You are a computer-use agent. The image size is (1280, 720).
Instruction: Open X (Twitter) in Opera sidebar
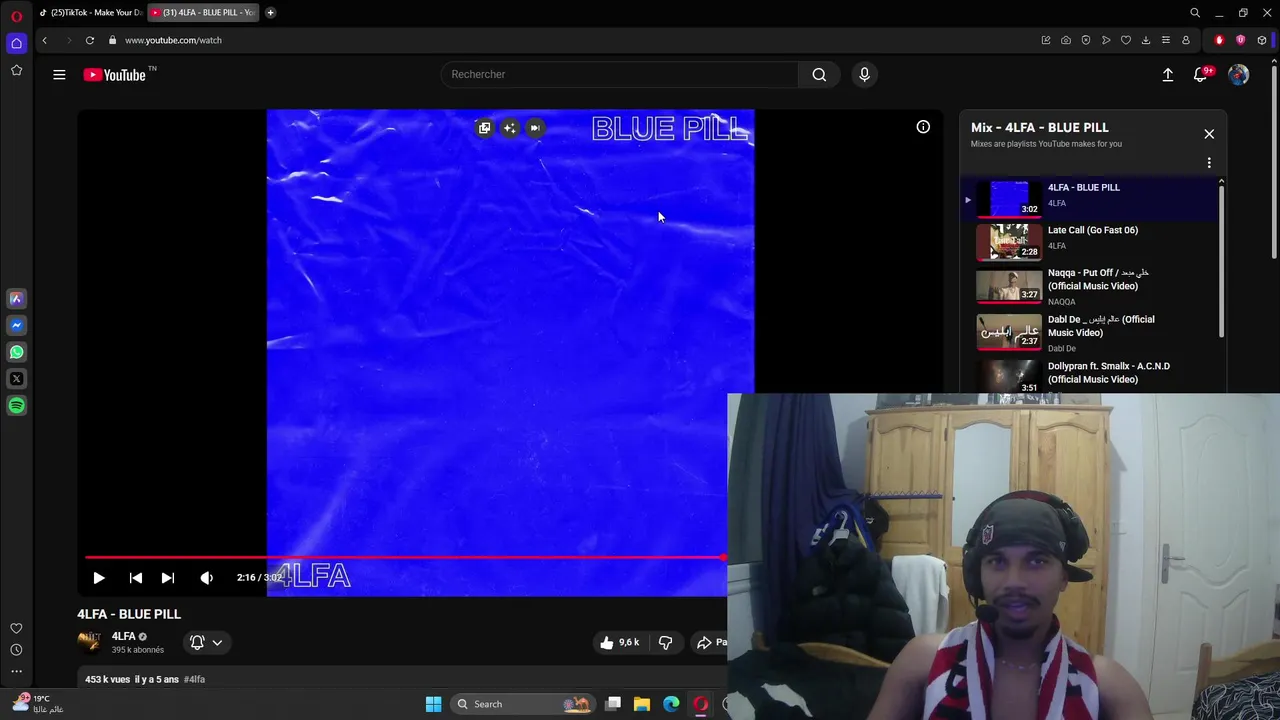click(x=16, y=379)
